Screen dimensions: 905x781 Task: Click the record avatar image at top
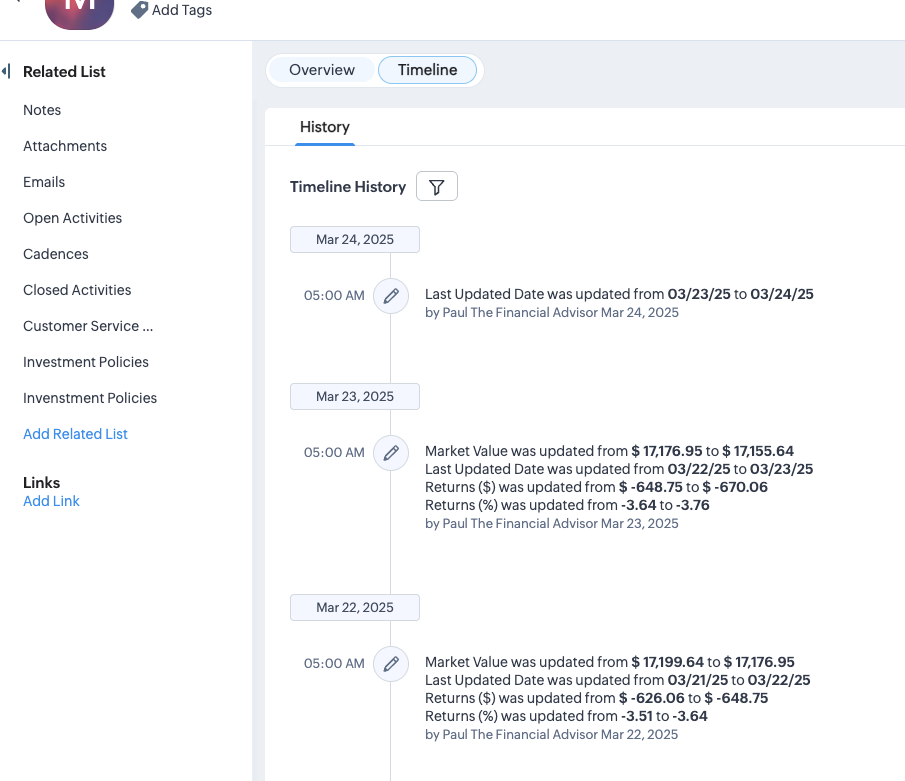tap(79, 10)
